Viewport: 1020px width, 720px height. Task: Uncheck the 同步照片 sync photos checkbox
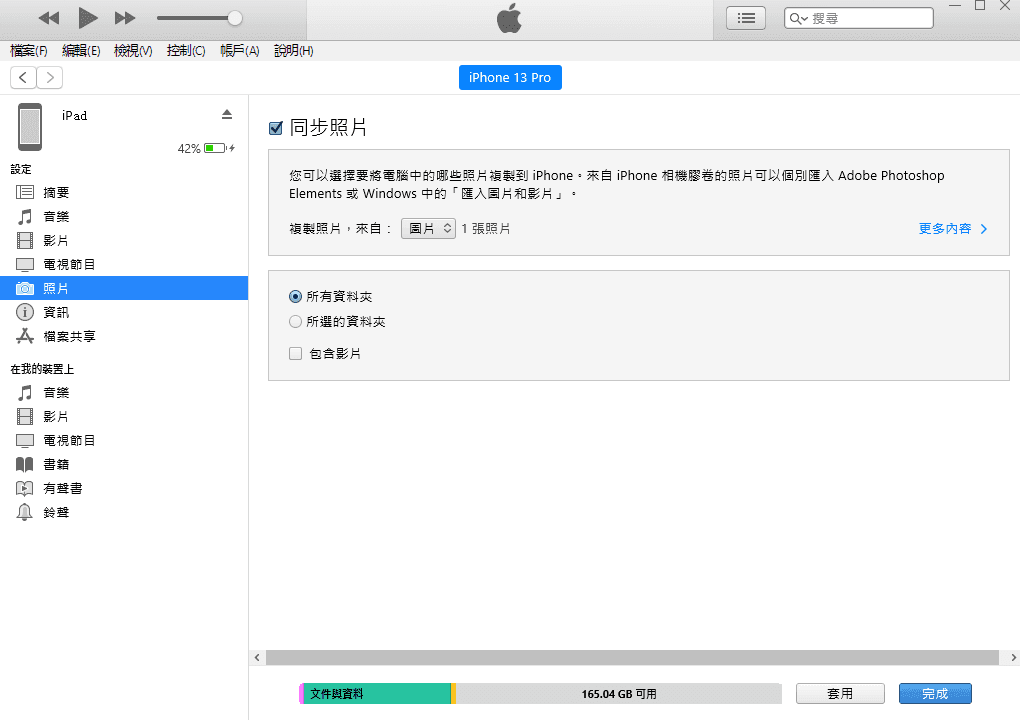tap(276, 128)
